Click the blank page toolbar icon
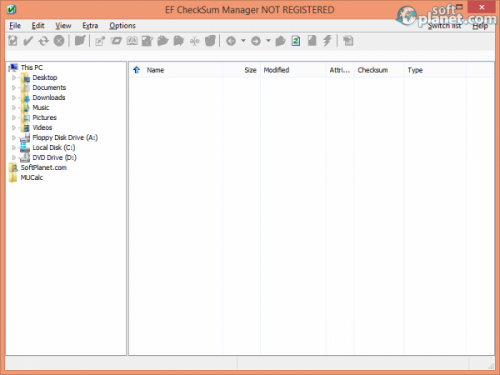The image size is (500, 375). [312, 41]
